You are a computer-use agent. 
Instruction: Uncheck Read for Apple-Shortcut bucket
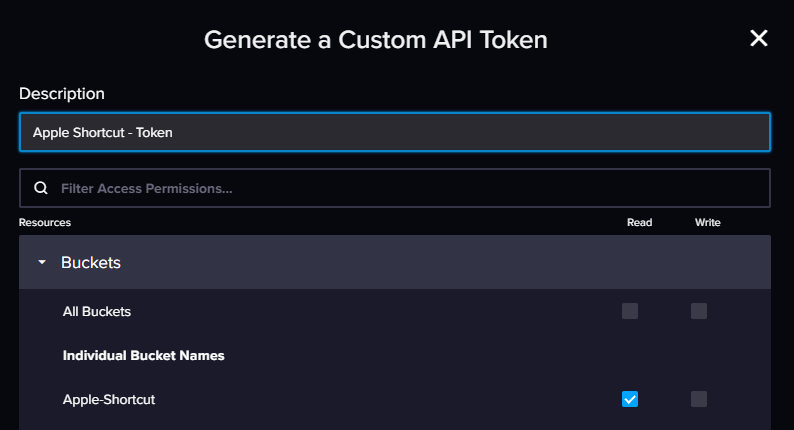coord(630,399)
